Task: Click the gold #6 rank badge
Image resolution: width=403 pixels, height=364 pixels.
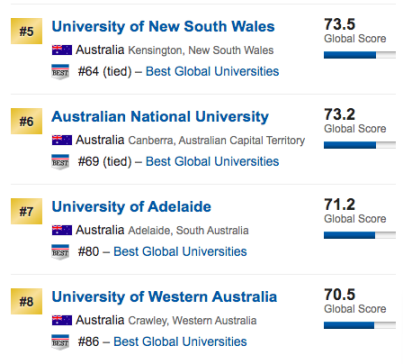Action: point(26,121)
